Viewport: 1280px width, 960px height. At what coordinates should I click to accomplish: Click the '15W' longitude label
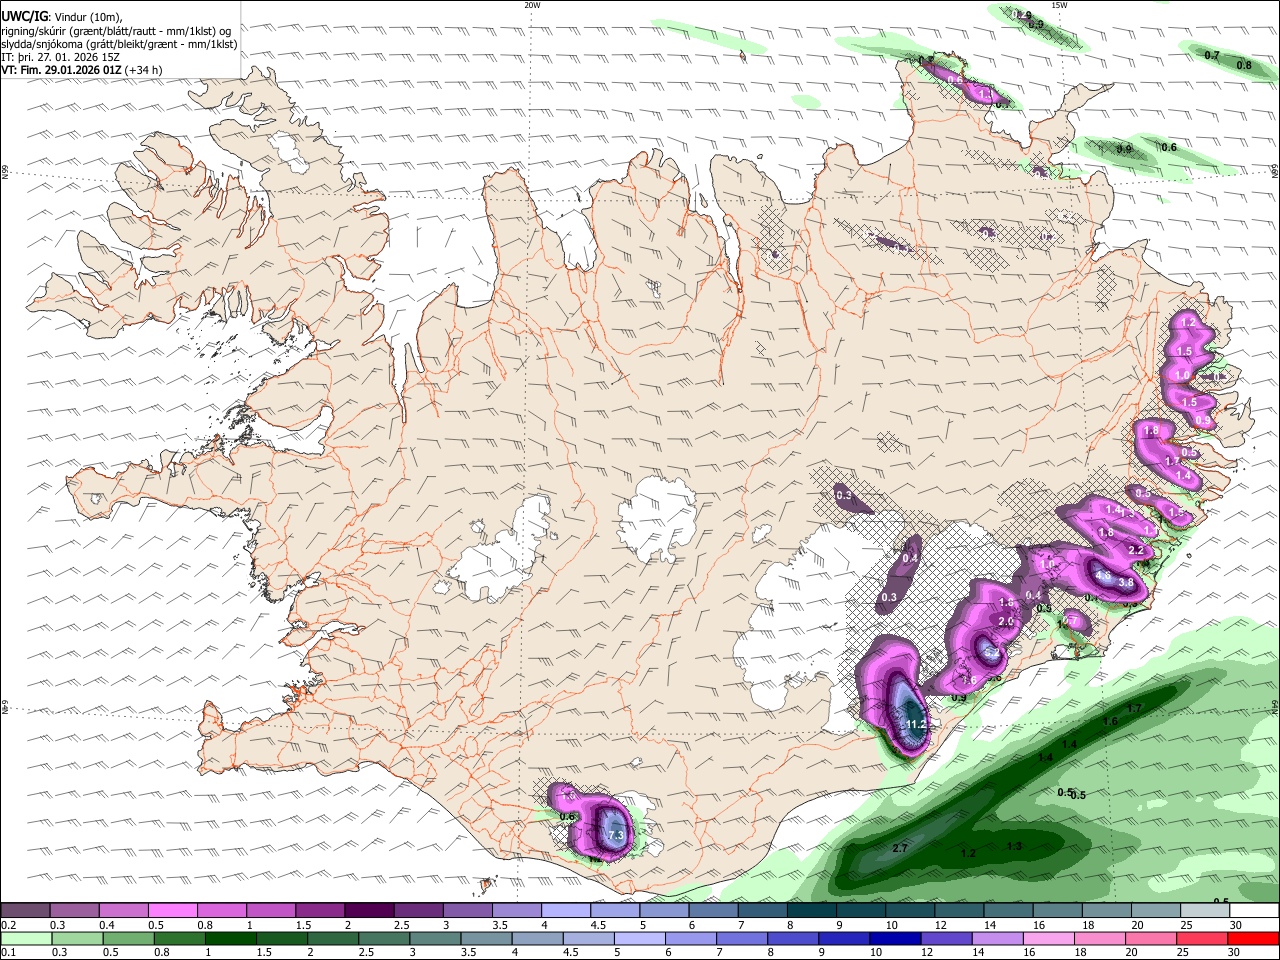click(x=1059, y=5)
